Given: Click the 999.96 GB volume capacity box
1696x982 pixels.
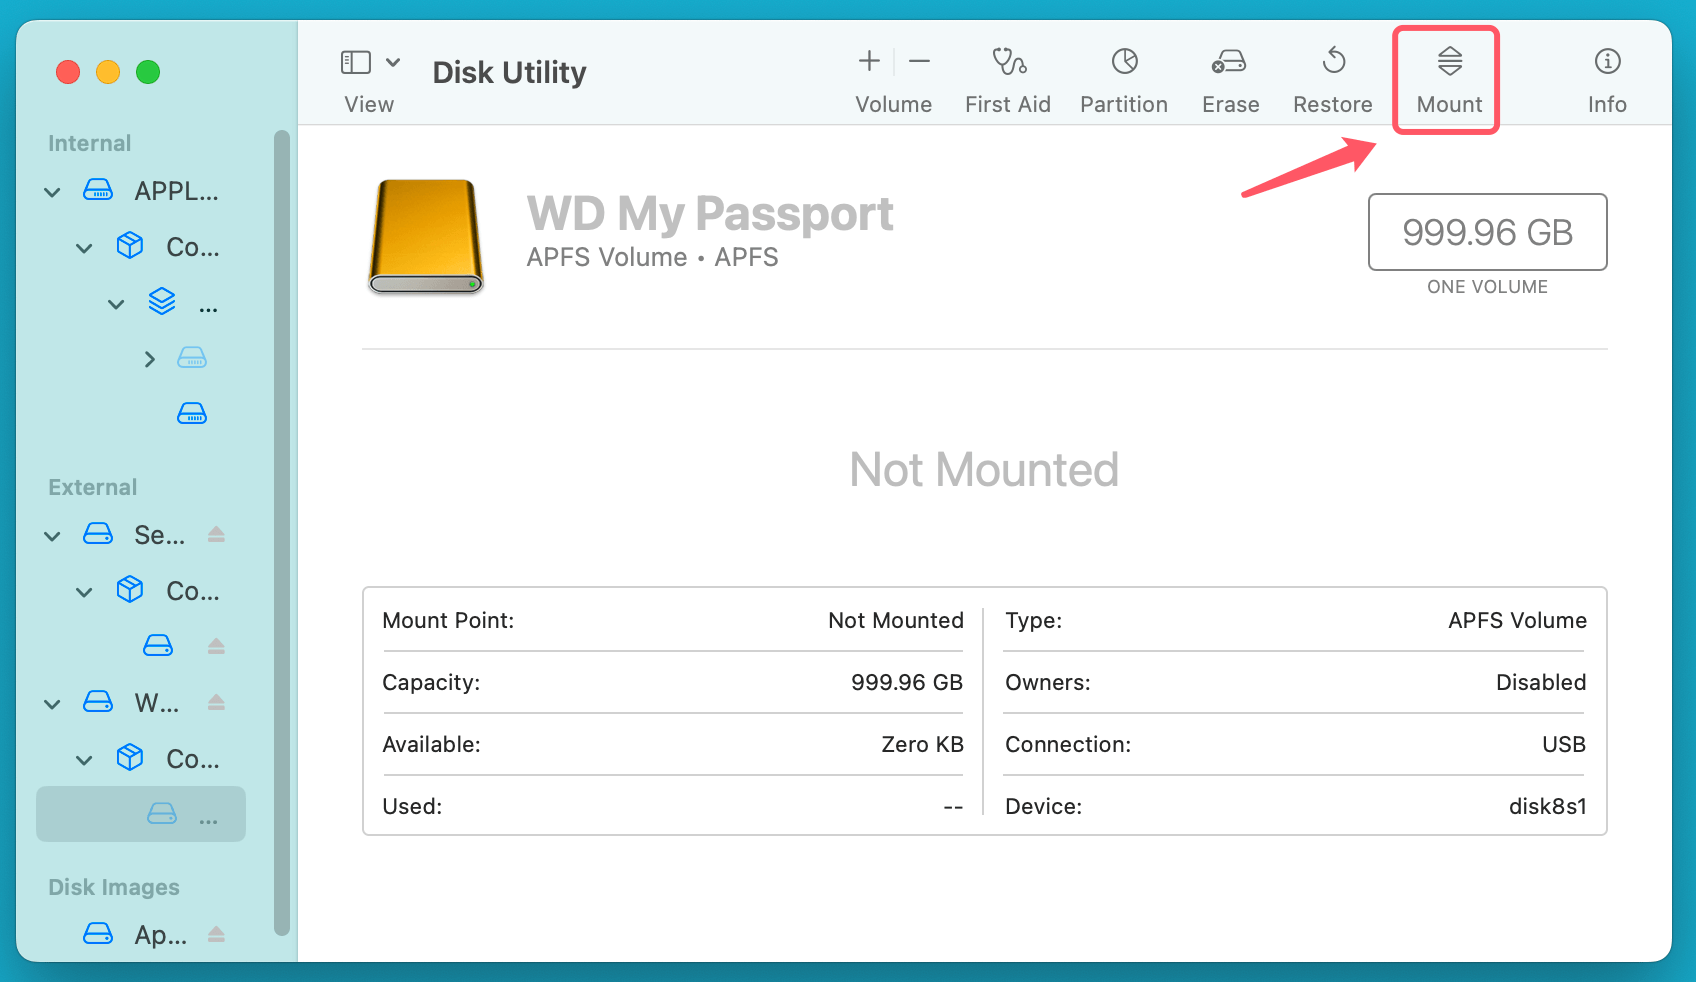Looking at the screenshot, I should 1486,232.
